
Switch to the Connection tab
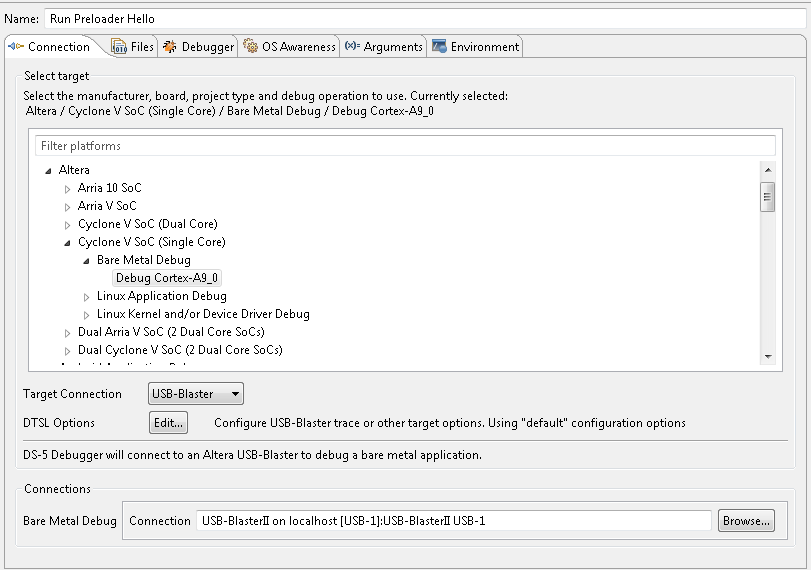point(51,47)
